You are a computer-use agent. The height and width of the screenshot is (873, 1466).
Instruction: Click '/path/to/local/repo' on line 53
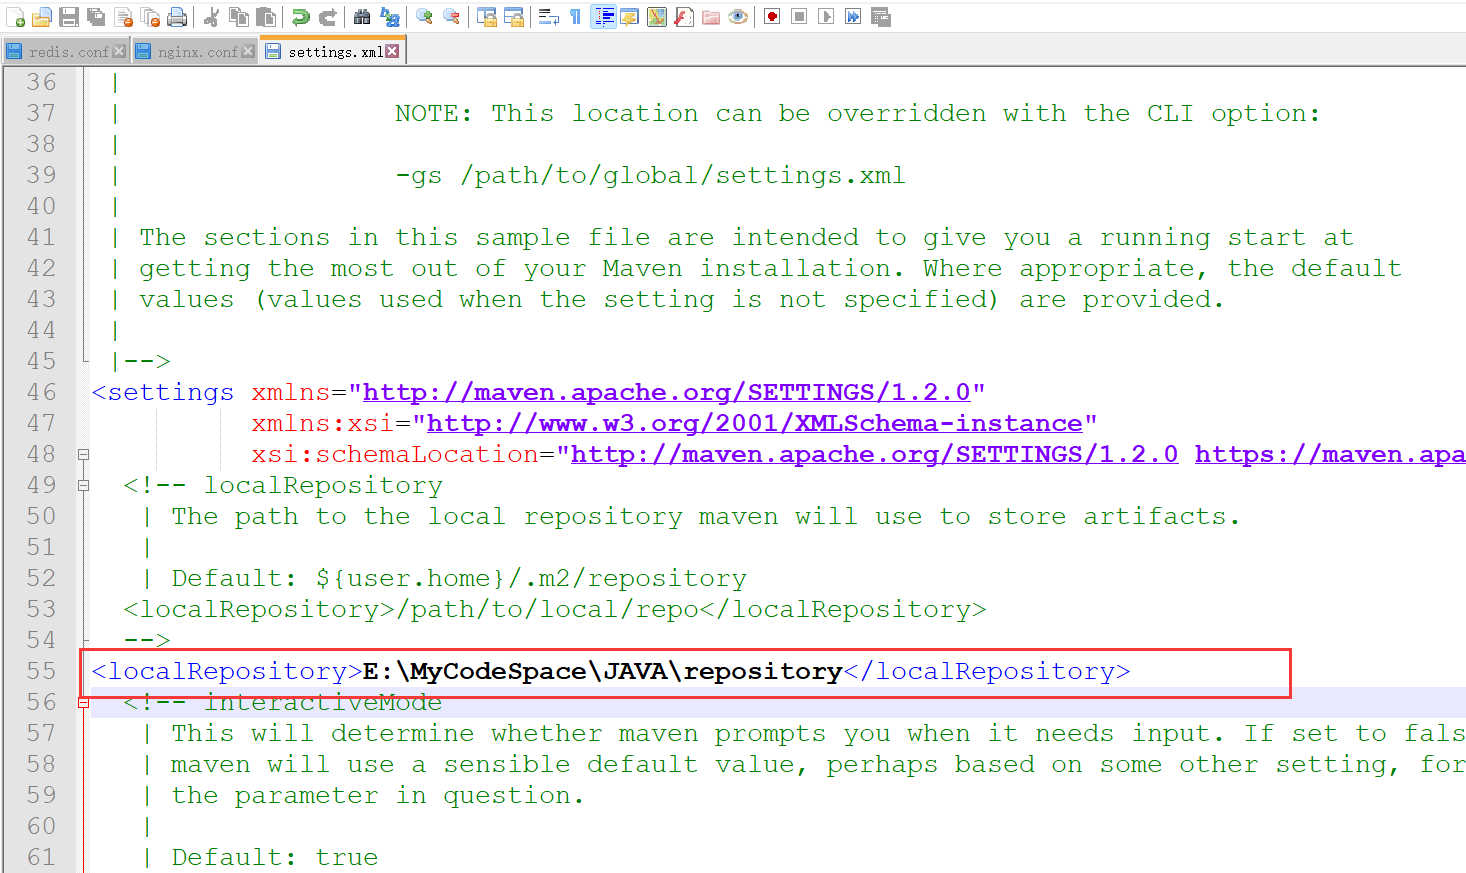tap(547, 609)
